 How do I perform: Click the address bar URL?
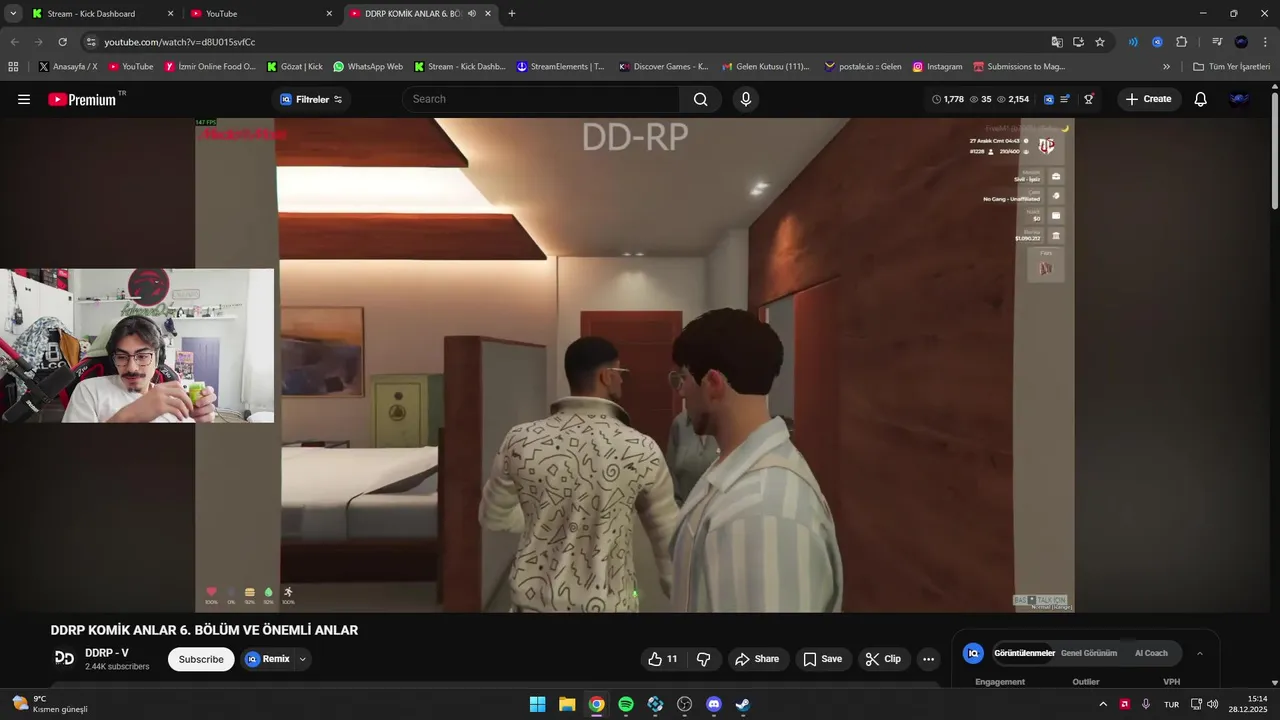click(x=180, y=42)
